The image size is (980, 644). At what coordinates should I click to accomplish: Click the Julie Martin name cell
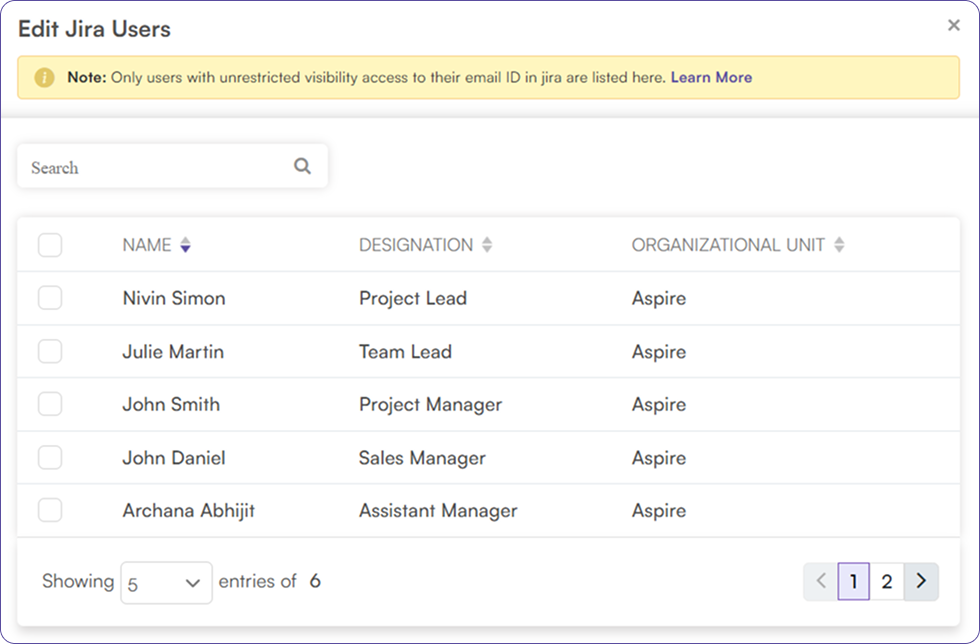point(173,352)
